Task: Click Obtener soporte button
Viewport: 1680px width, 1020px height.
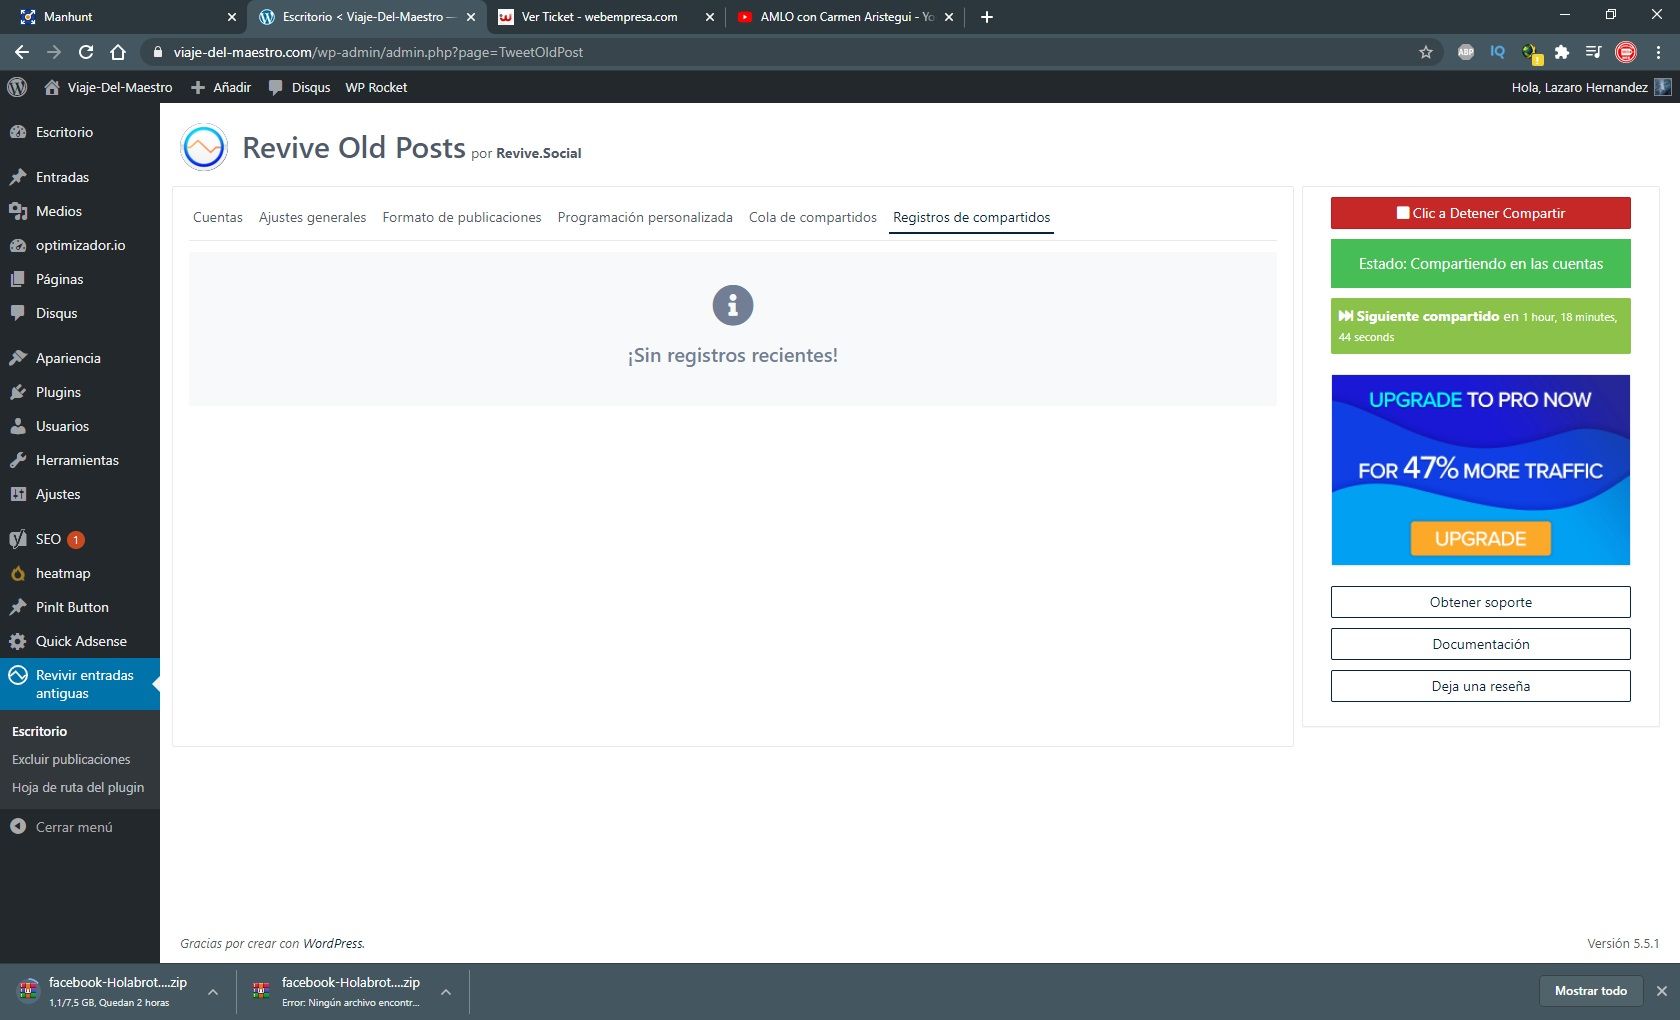Action: 1481,602
